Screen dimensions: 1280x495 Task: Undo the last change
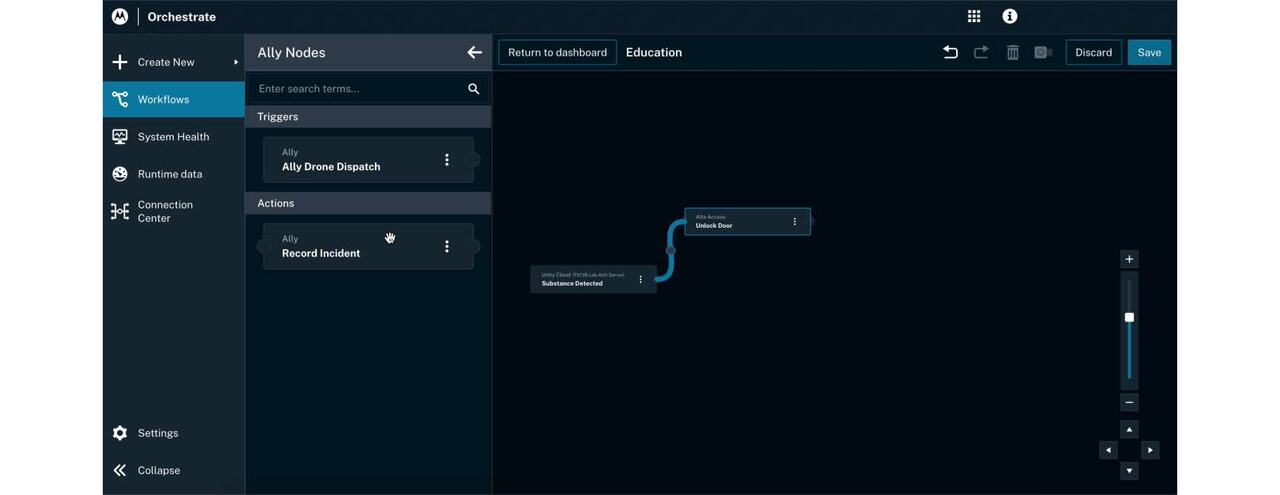pos(950,52)
